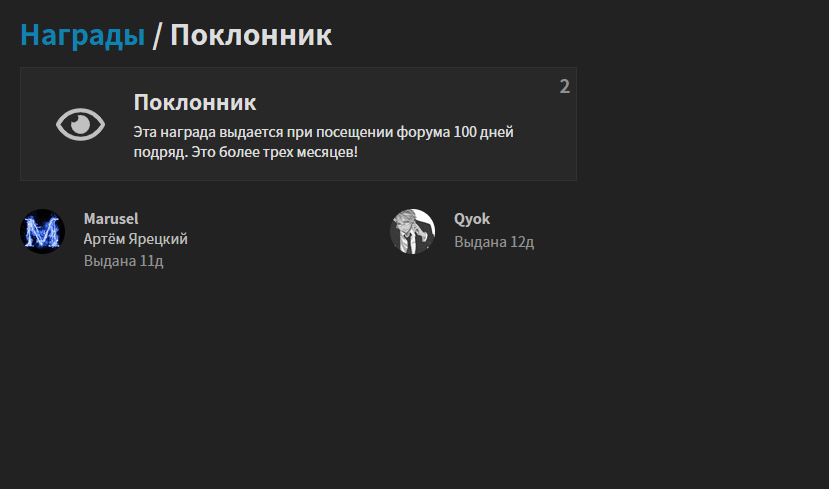Click the name Артём Ярецкий under Marusel
Image resolution: width=829 pixels, height=489 pixels.
point(135,239)
